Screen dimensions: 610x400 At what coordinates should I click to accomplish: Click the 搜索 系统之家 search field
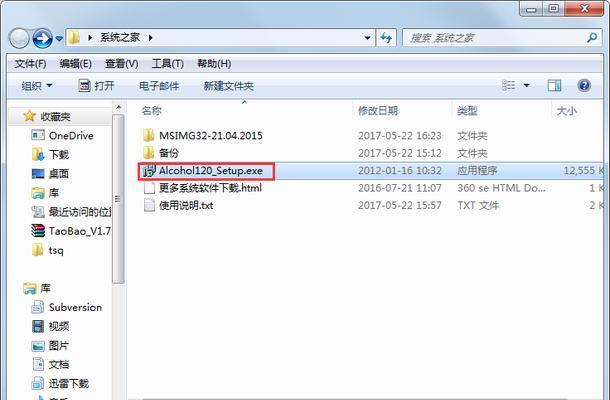(x=495, y=38)
